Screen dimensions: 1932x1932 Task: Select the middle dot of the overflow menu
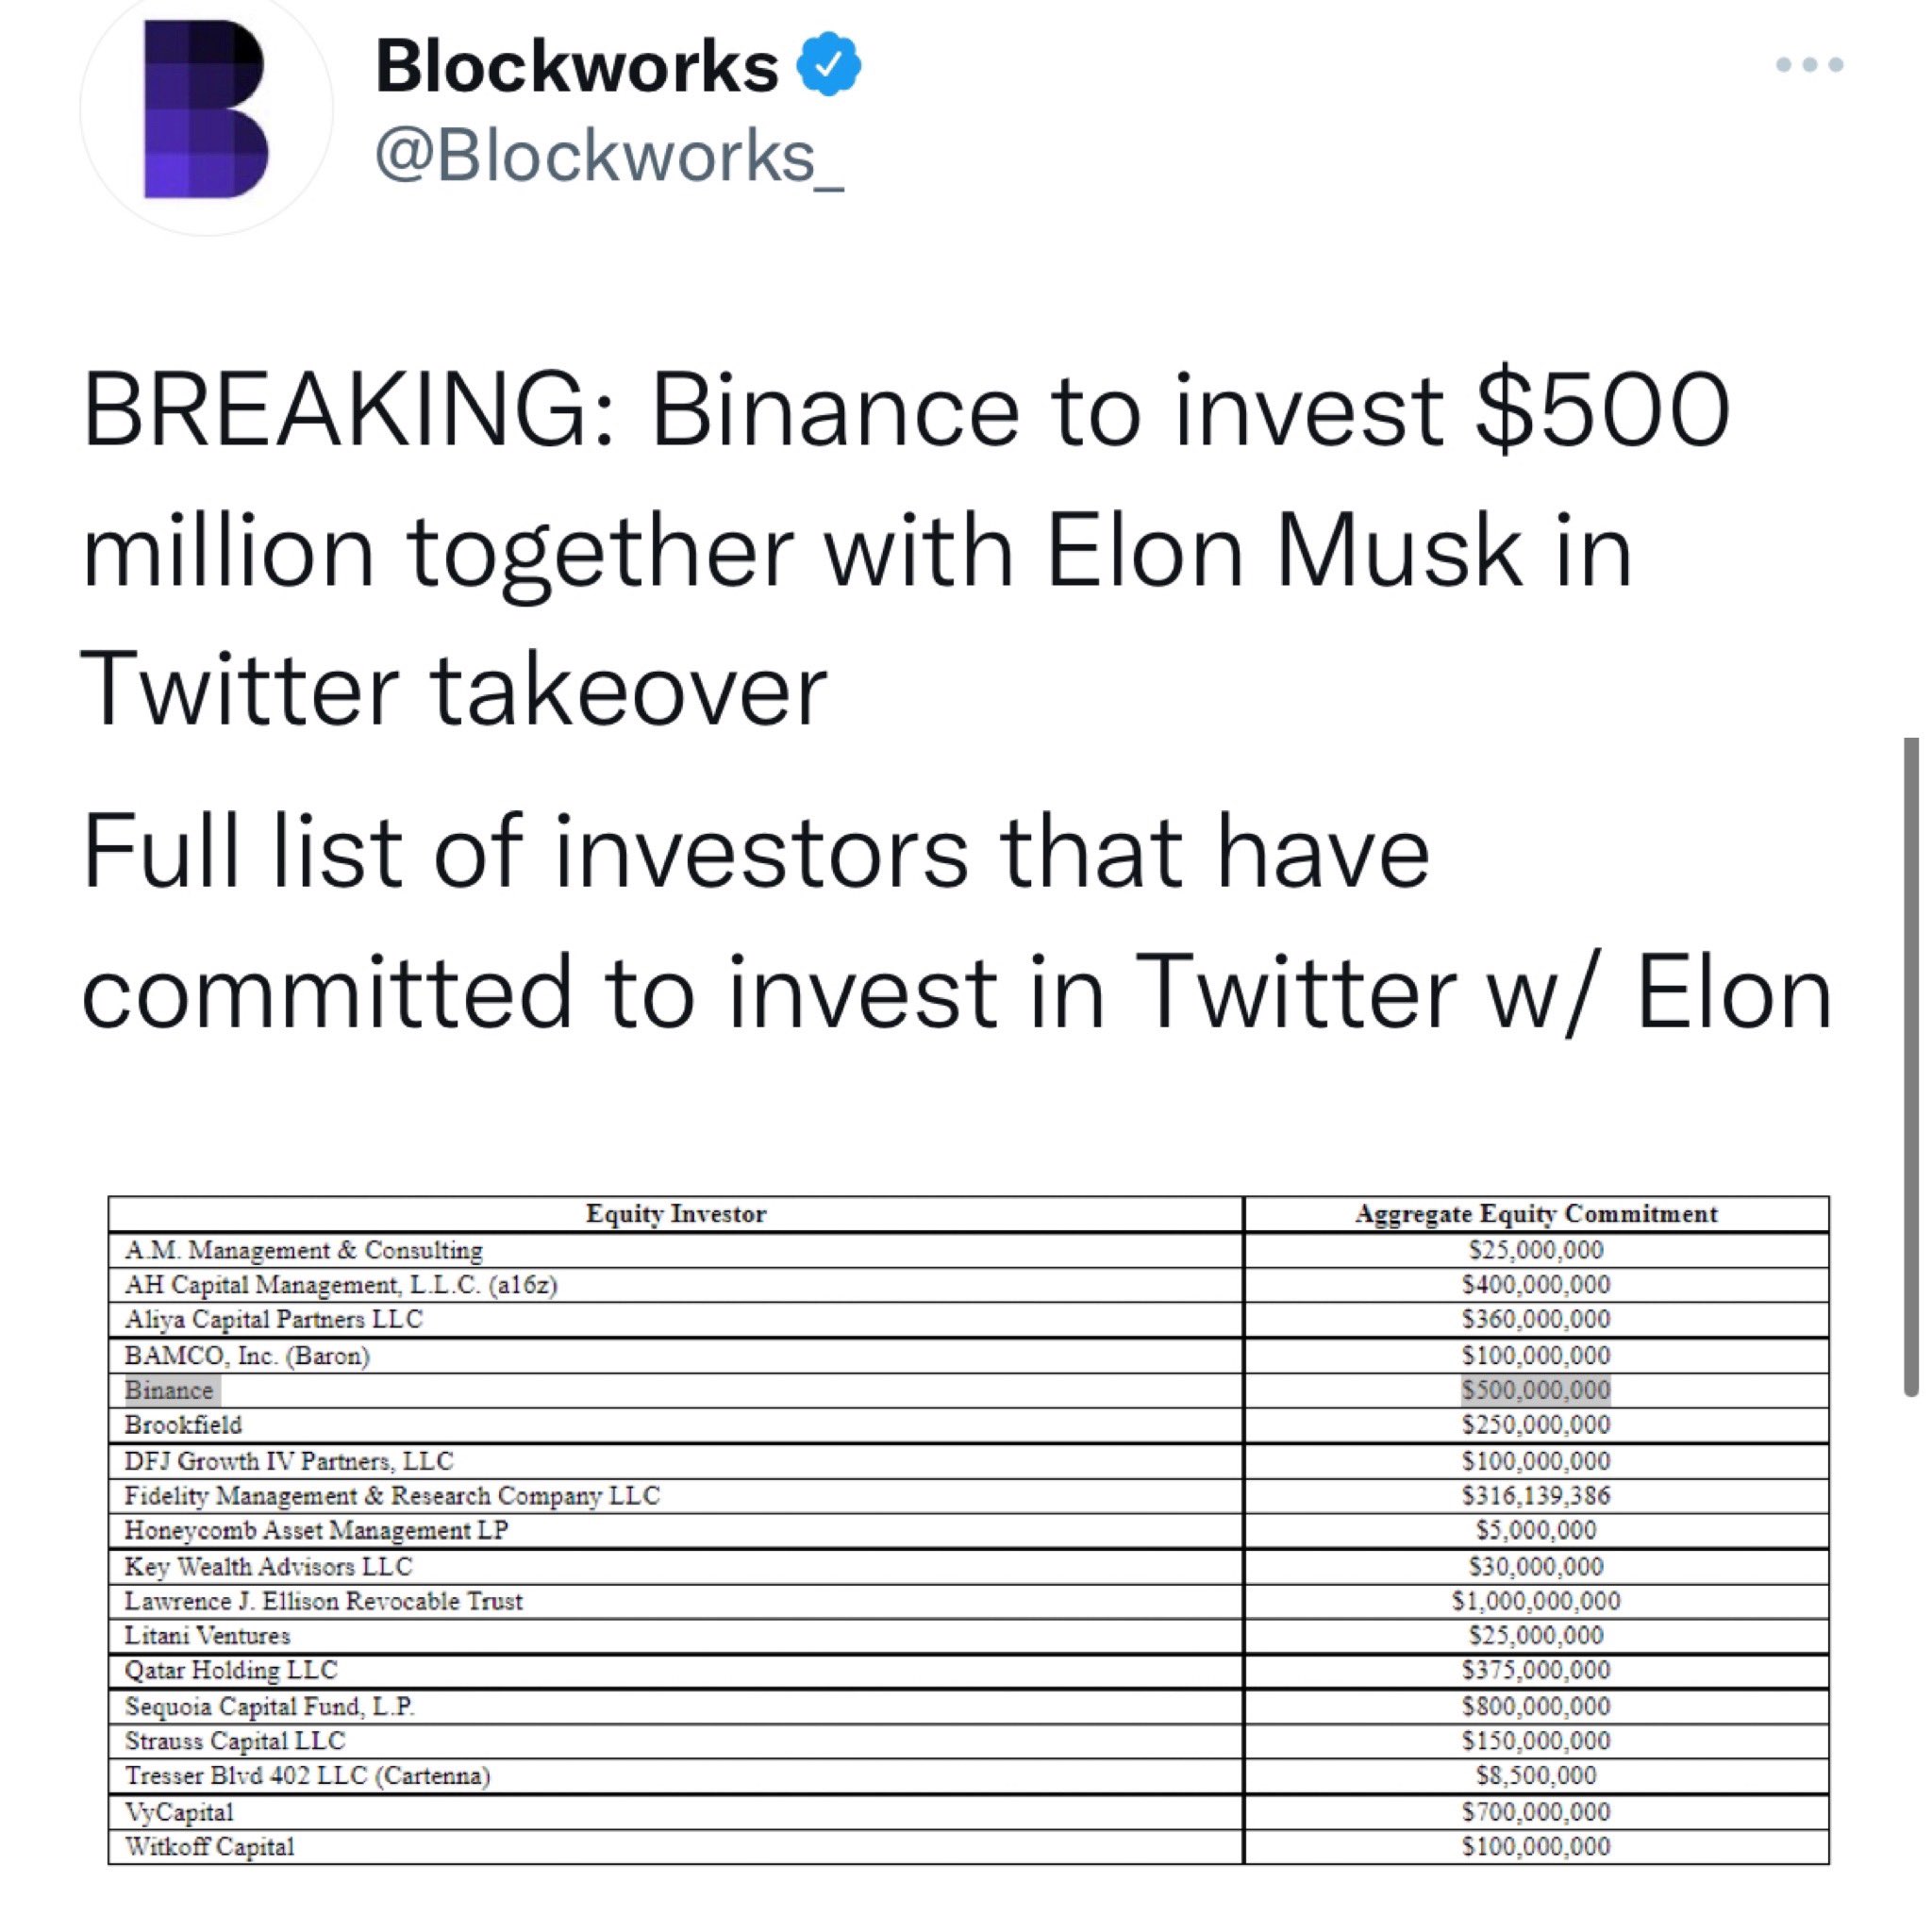tap(1812, 64)
